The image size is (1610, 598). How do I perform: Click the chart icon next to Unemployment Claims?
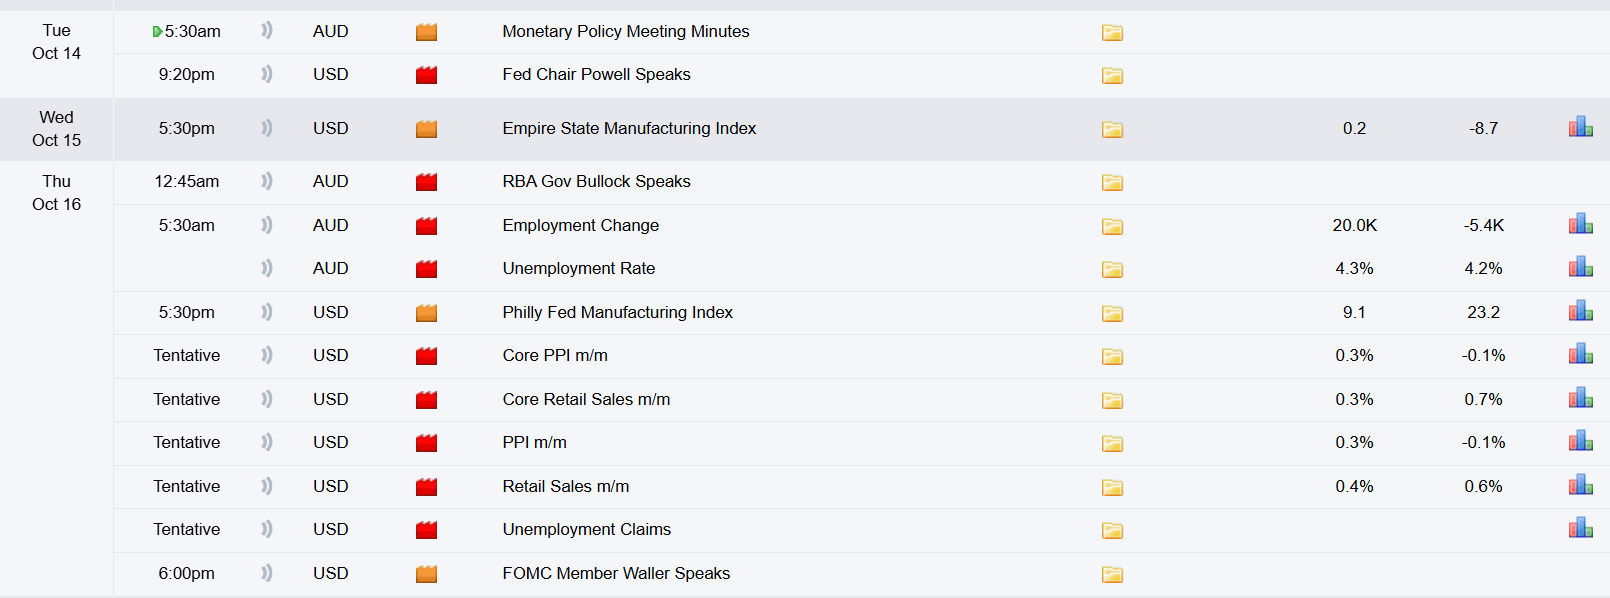[x=1580, y=527]
